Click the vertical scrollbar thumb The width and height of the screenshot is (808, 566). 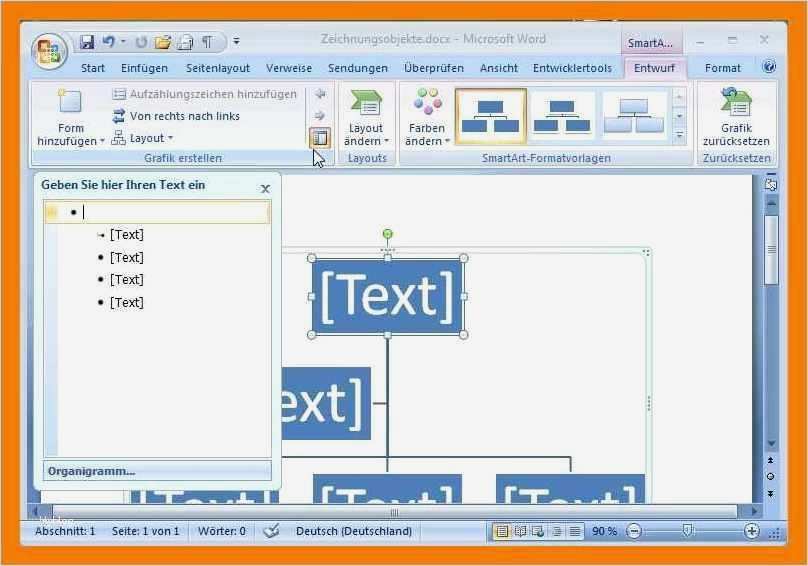pyautogui.click(x=771, y=249)
